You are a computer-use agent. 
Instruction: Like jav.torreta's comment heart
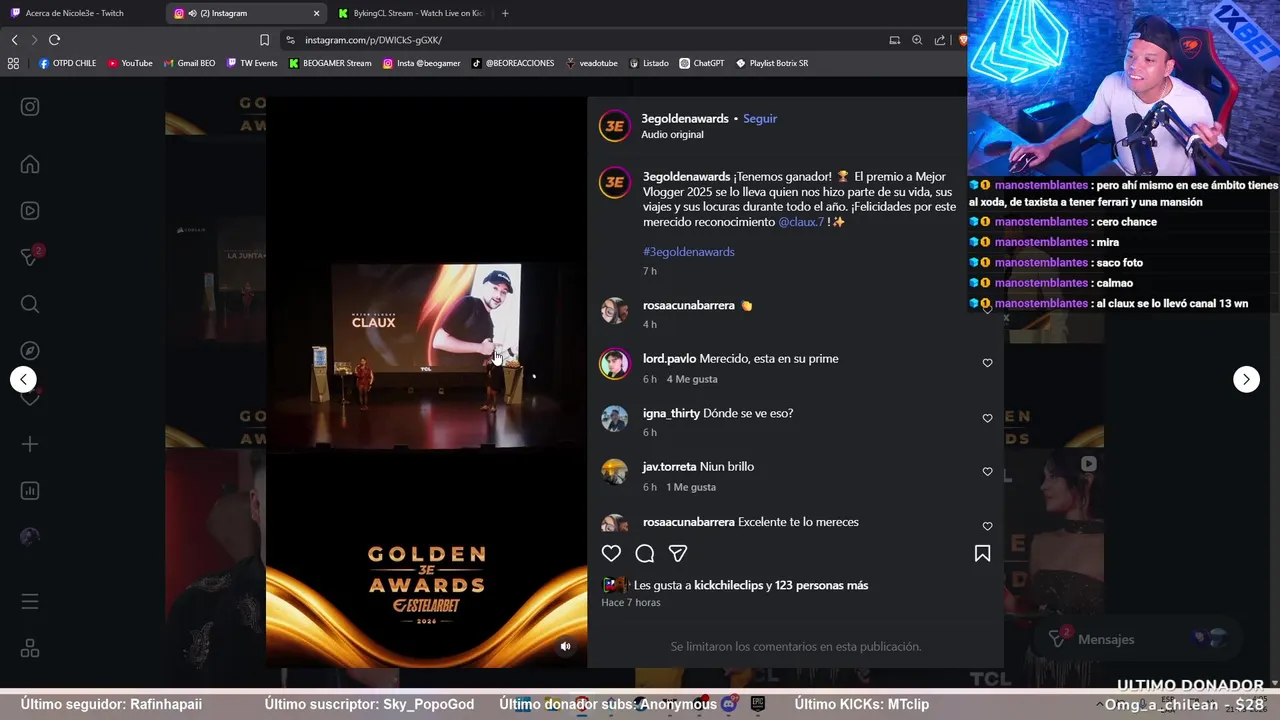pyautogui.click(x=987, y=471)
